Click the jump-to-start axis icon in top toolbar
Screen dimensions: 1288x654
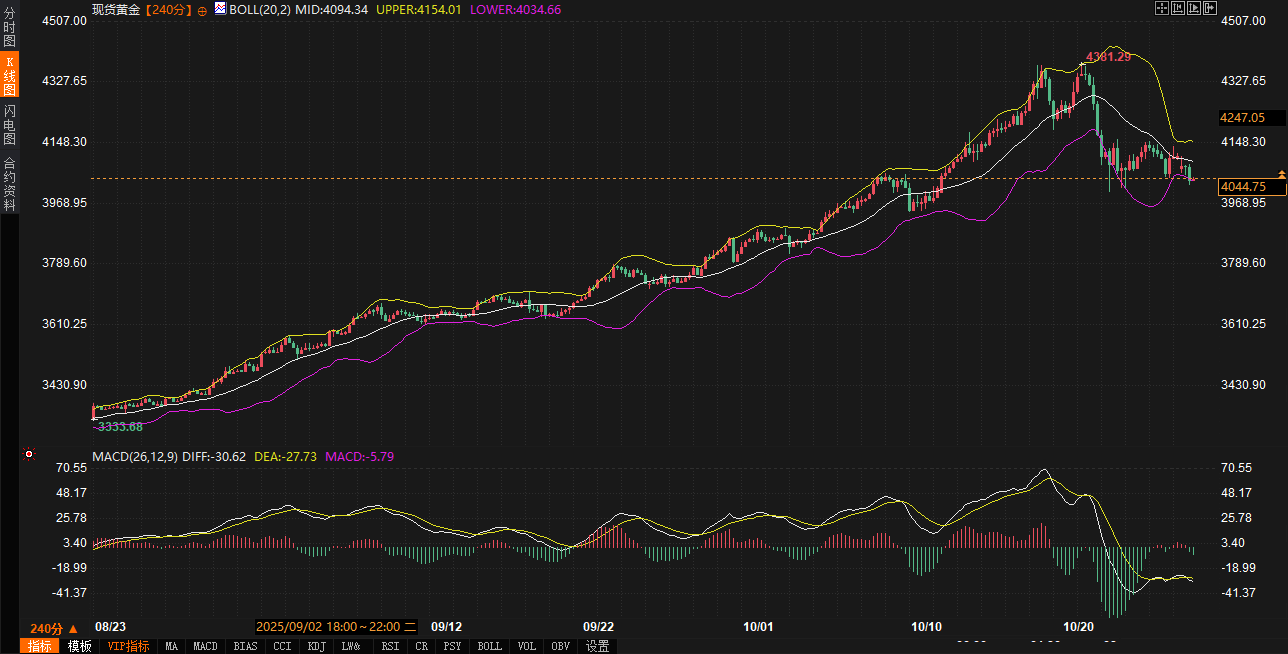point(1178,8)
